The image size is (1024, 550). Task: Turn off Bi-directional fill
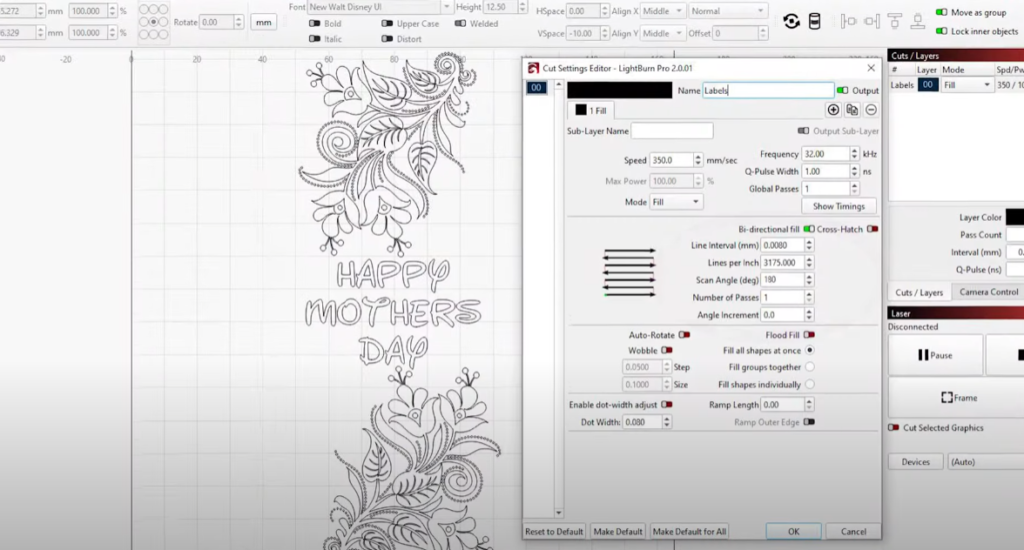coord(809,229)
